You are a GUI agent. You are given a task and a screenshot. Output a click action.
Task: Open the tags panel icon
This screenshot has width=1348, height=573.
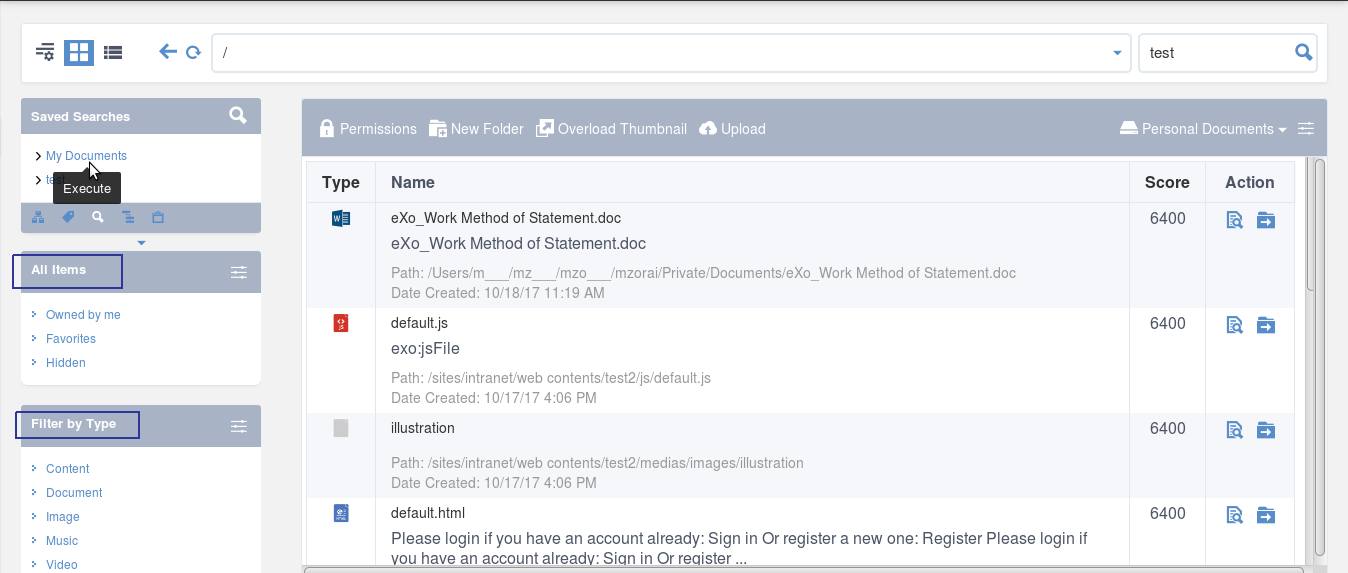[68, 217]
